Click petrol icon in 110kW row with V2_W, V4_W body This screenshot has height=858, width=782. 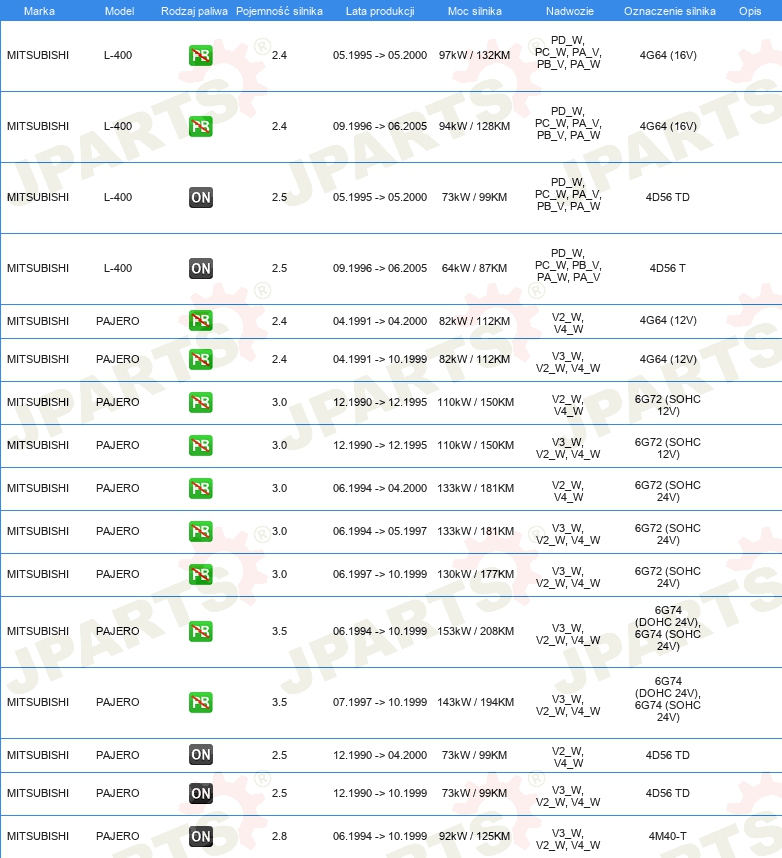pyautogui.click(x=200, y=402)
